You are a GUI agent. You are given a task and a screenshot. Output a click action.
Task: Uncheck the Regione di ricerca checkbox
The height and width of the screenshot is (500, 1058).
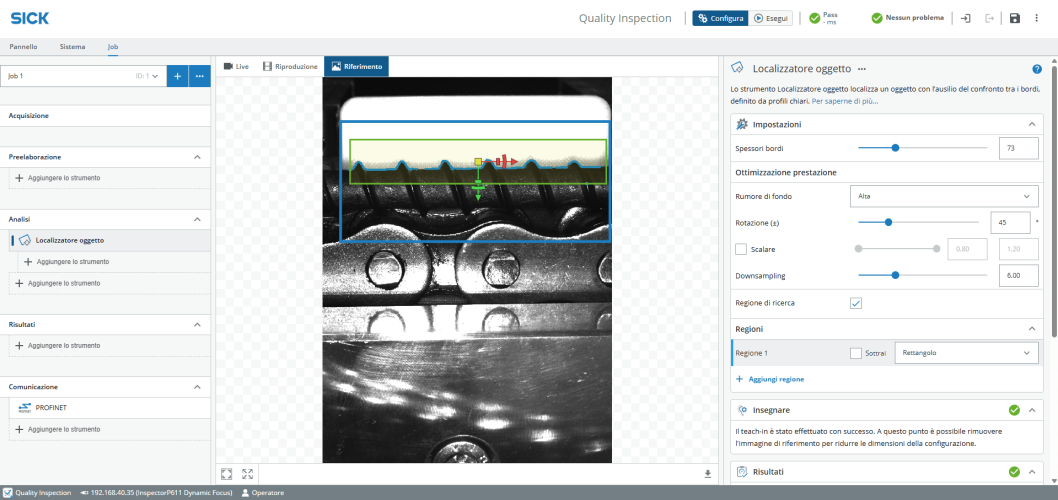(856, 303)
